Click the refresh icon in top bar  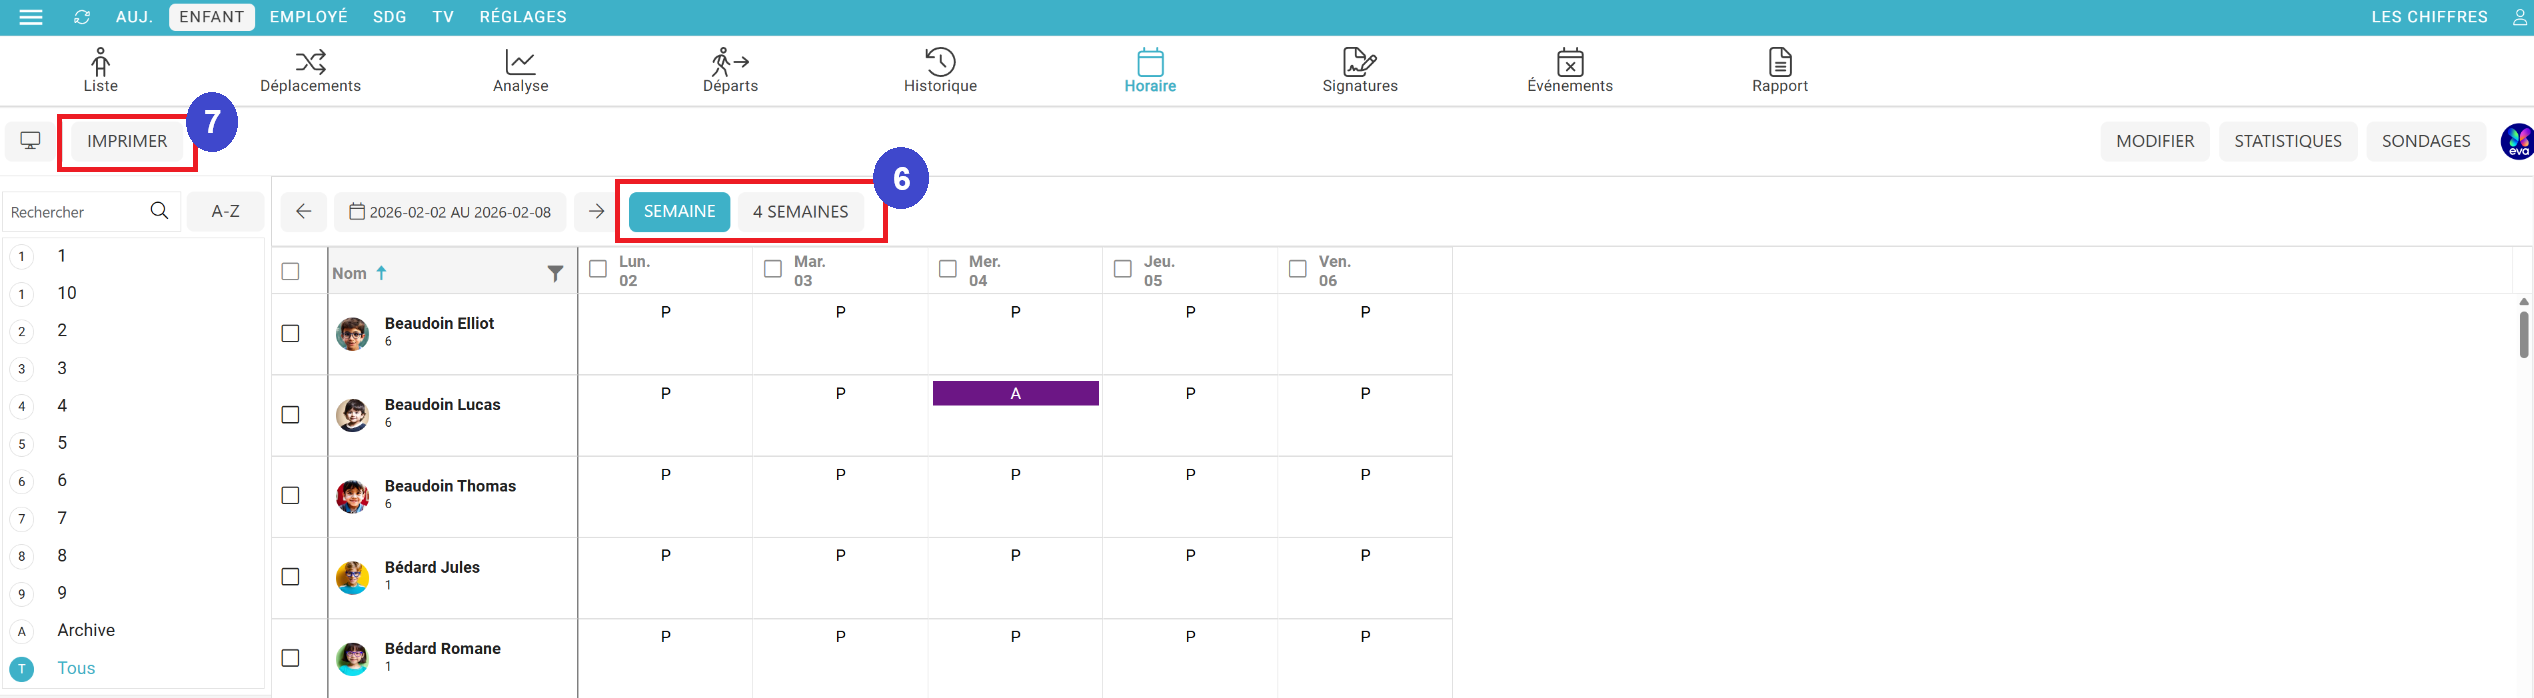[x=82, y=17]
